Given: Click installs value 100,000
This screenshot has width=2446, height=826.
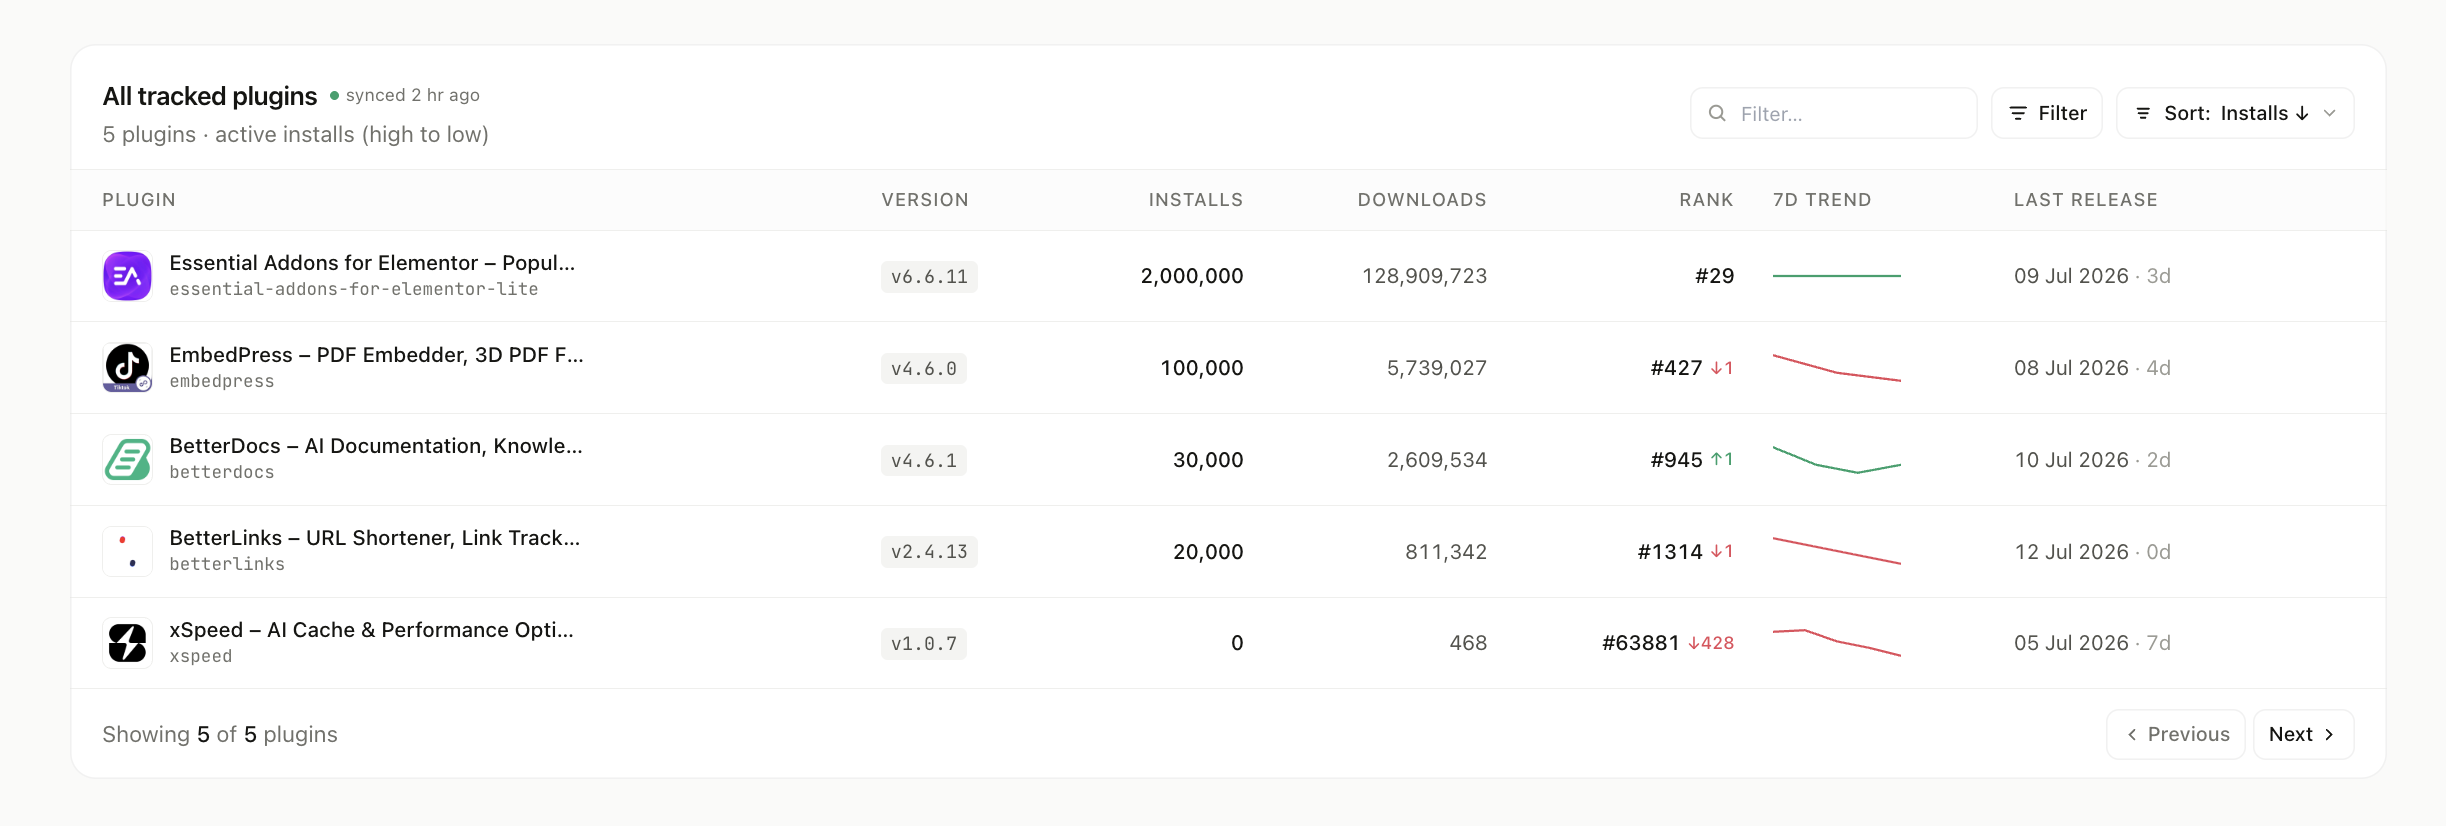Looking at the screenshot, I should click(x=1202, y=368).
